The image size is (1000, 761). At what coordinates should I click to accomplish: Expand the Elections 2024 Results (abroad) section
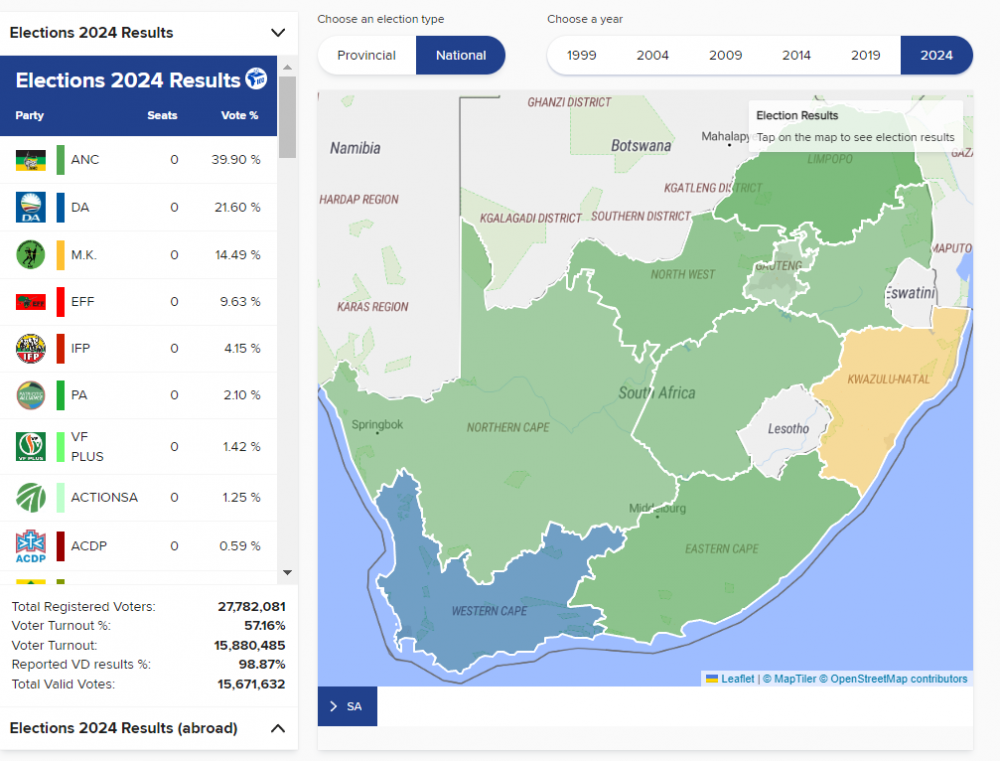(278, 728)
